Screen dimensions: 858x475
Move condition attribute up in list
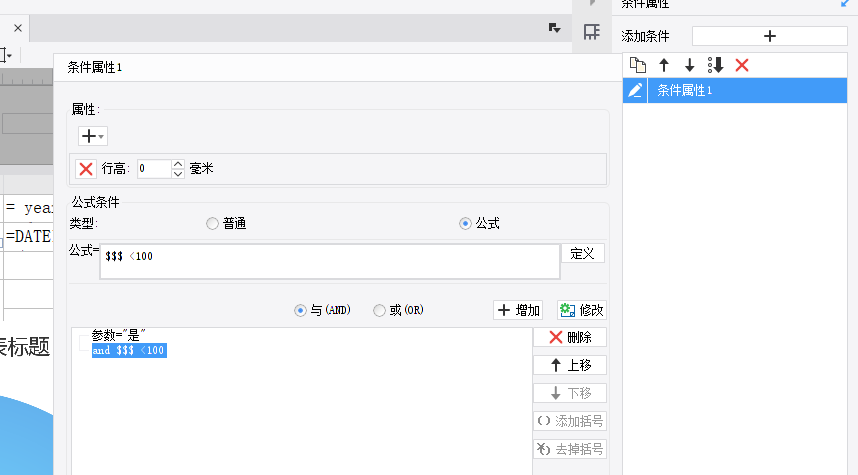pos(664,65)
